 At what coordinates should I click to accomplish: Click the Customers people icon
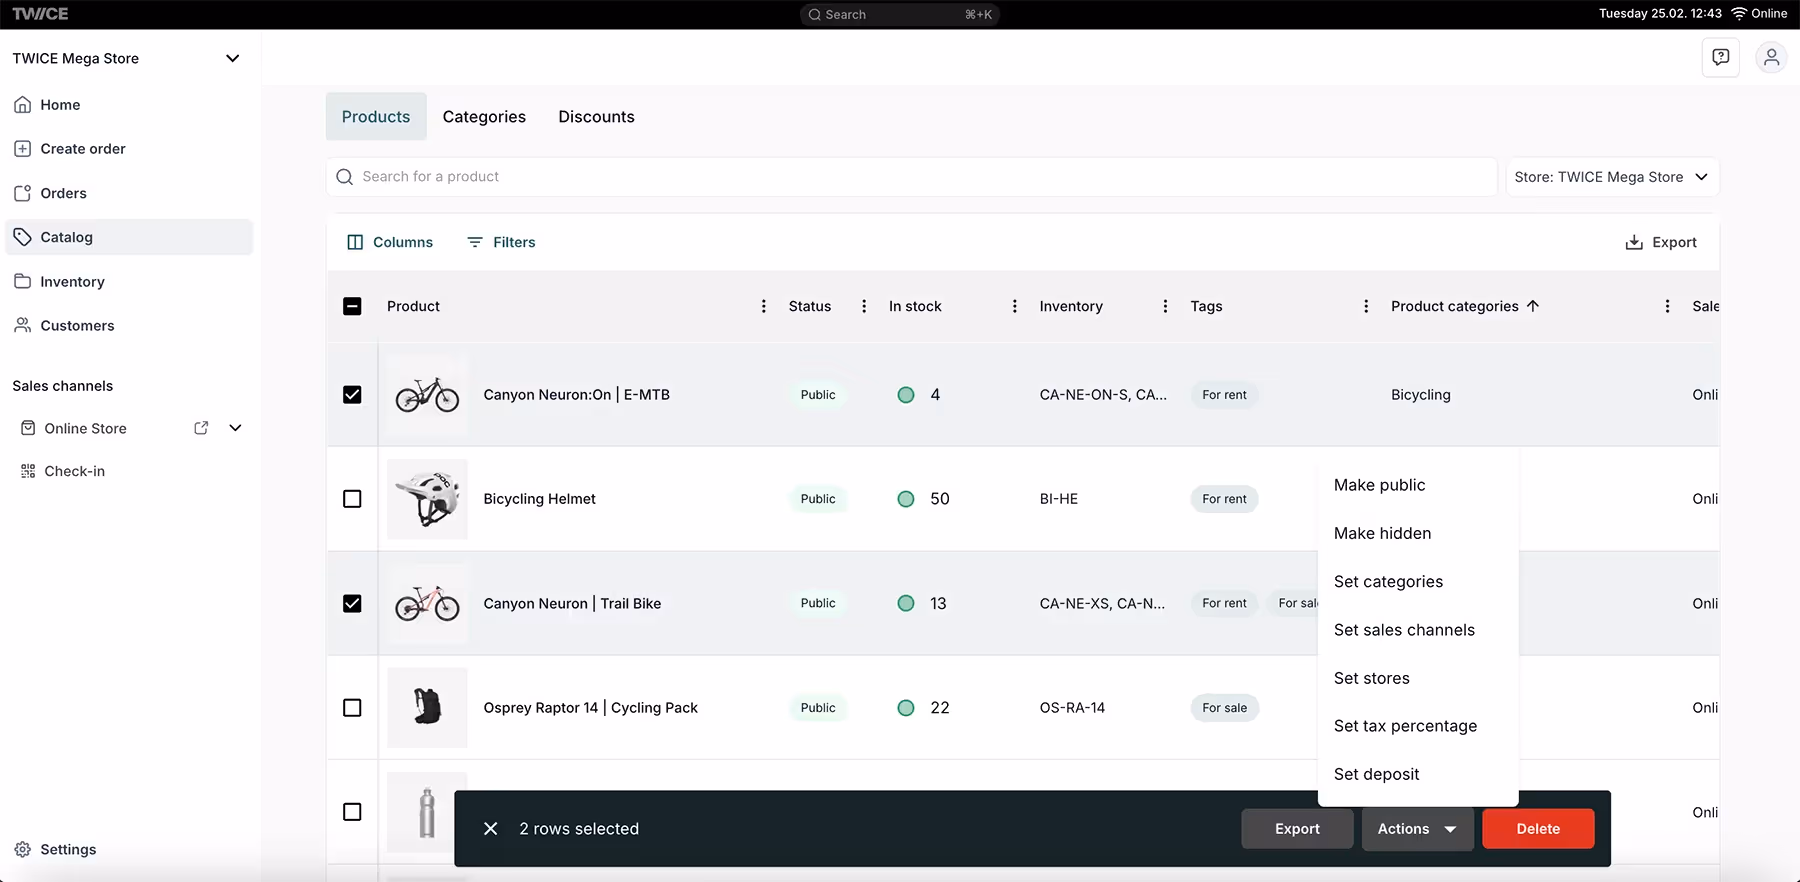pyautogui.click(x=22, y=326)
